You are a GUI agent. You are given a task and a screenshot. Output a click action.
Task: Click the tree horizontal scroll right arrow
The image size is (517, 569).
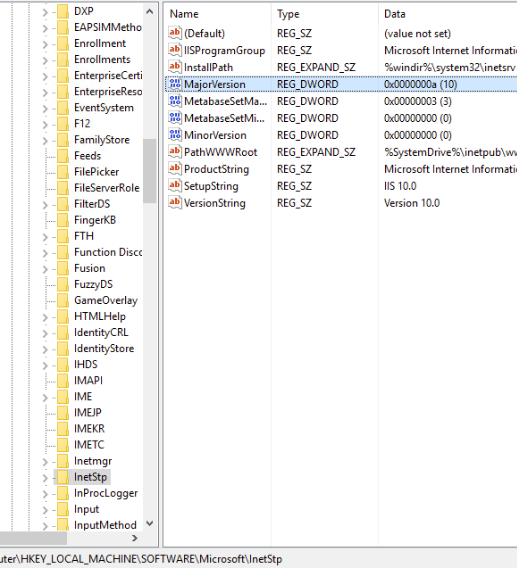click(135, 538)
